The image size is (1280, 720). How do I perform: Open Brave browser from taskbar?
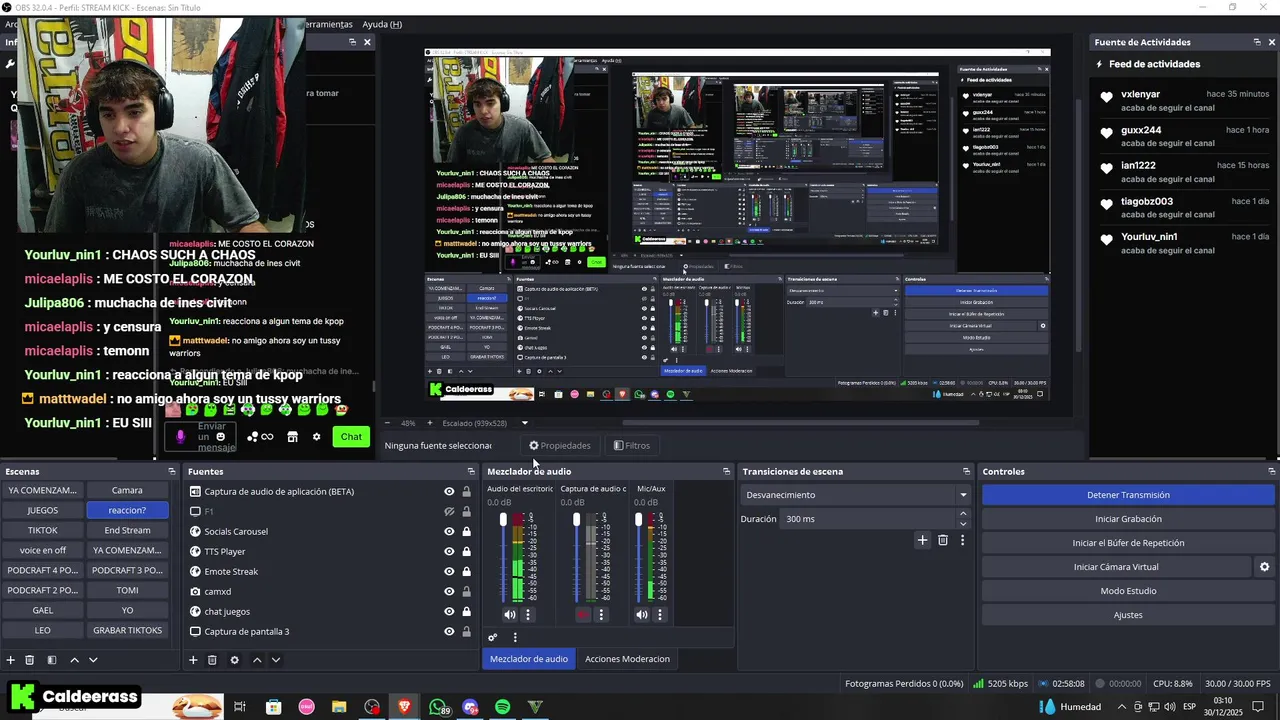404,707
